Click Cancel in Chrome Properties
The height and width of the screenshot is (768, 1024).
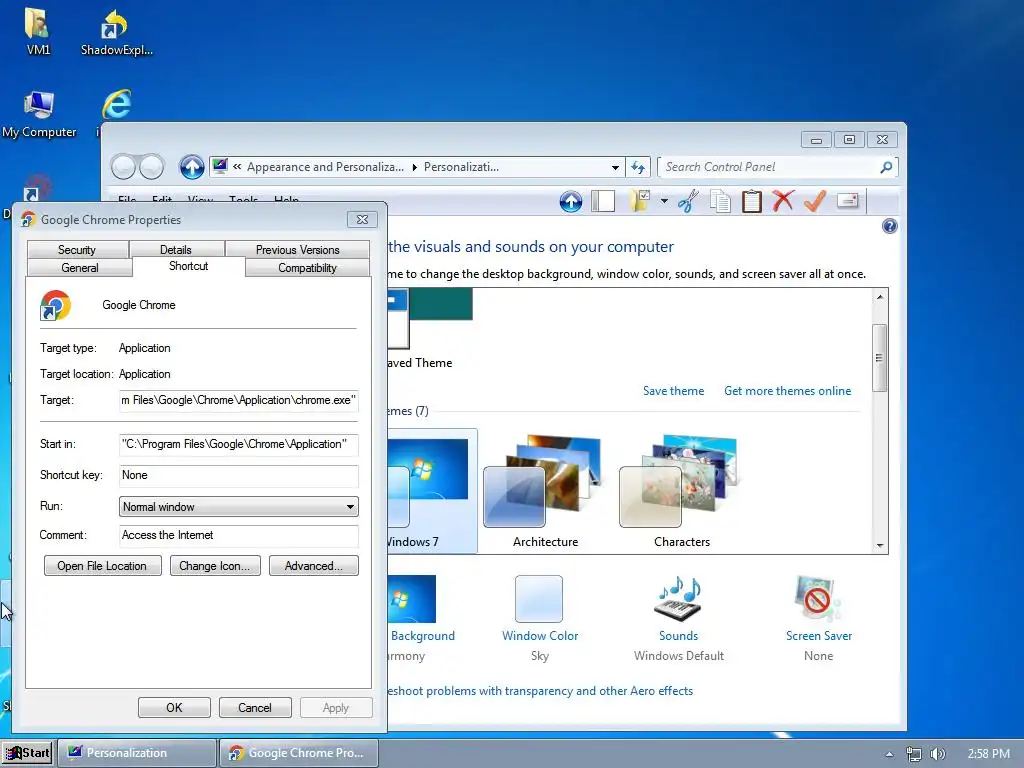pyautogui.click(x=255, y=707)
